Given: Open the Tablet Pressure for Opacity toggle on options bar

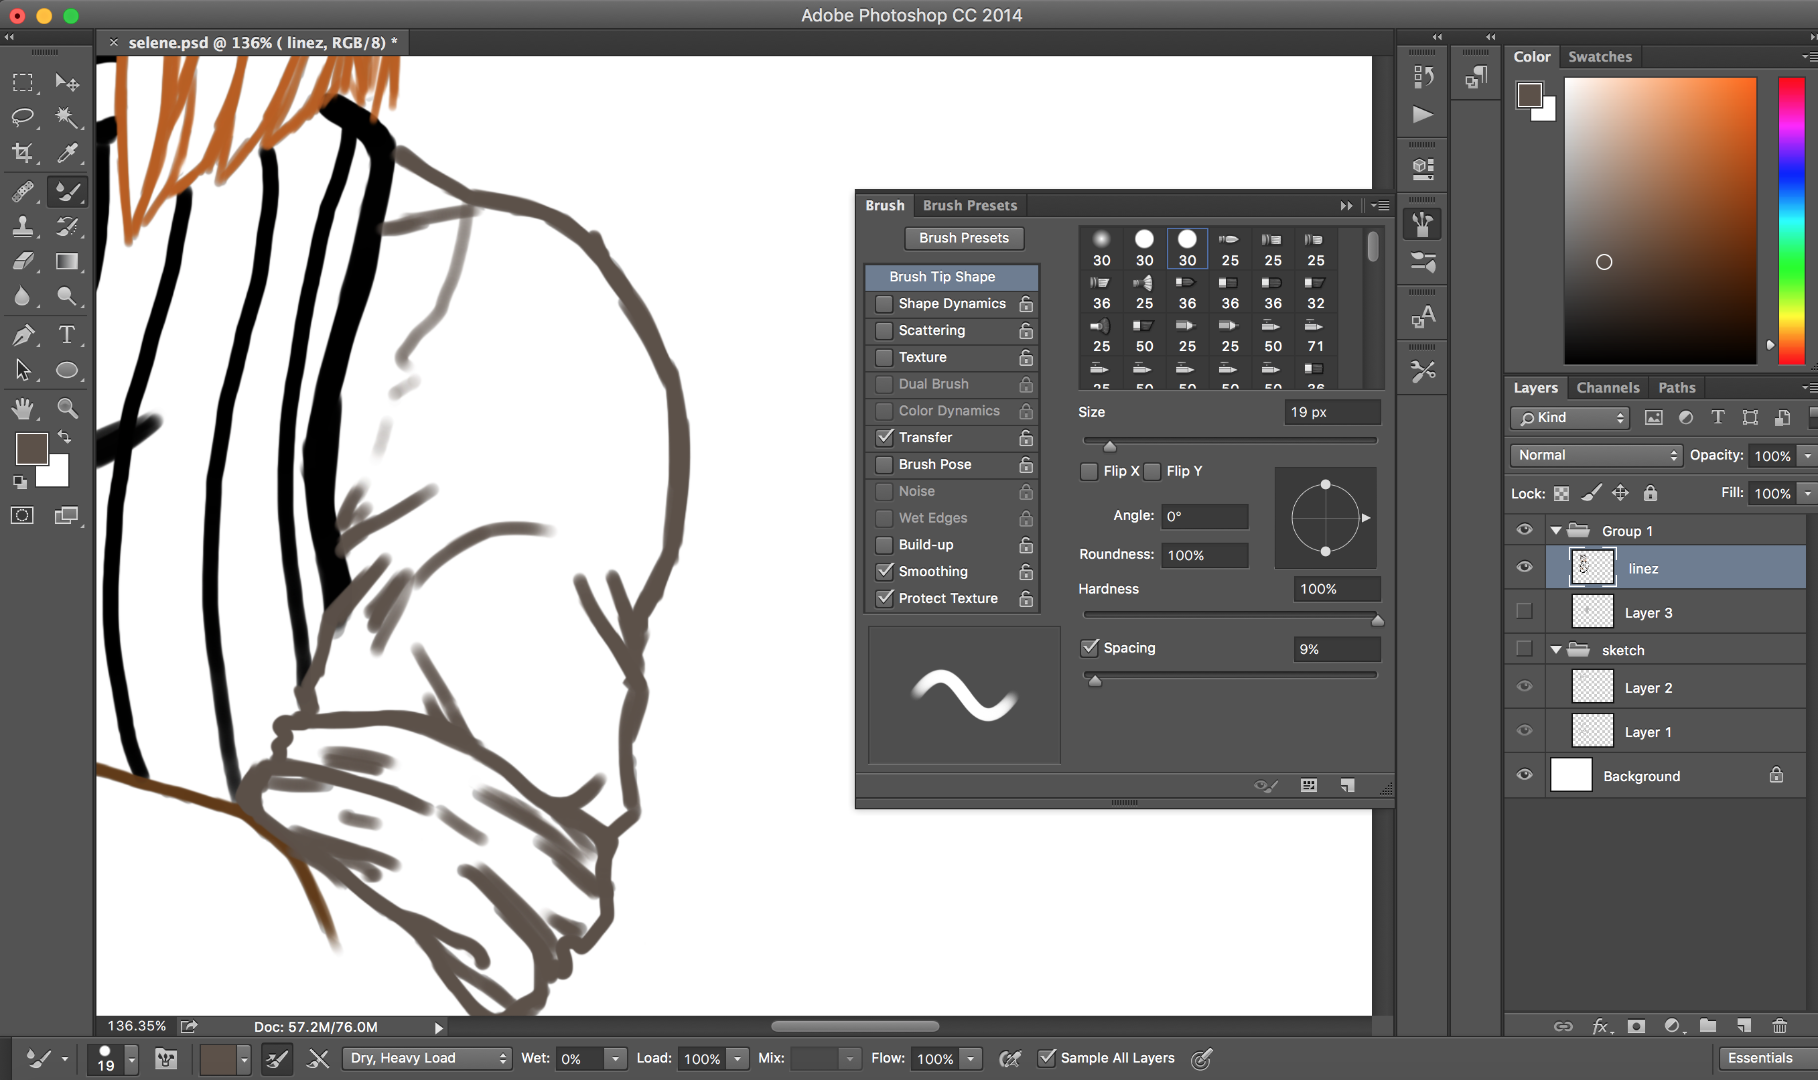Looking at the screenshot, I should coord(1010,1058).
